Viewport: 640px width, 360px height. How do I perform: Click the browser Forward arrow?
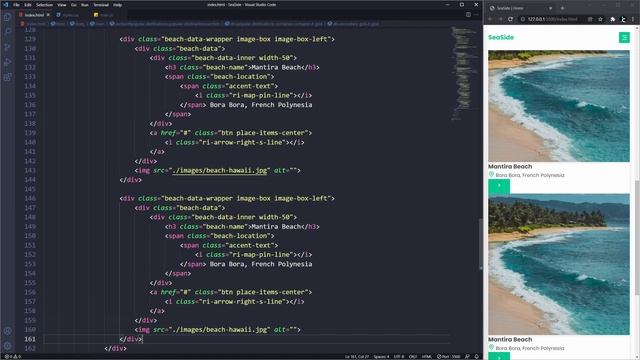[500, 19]
